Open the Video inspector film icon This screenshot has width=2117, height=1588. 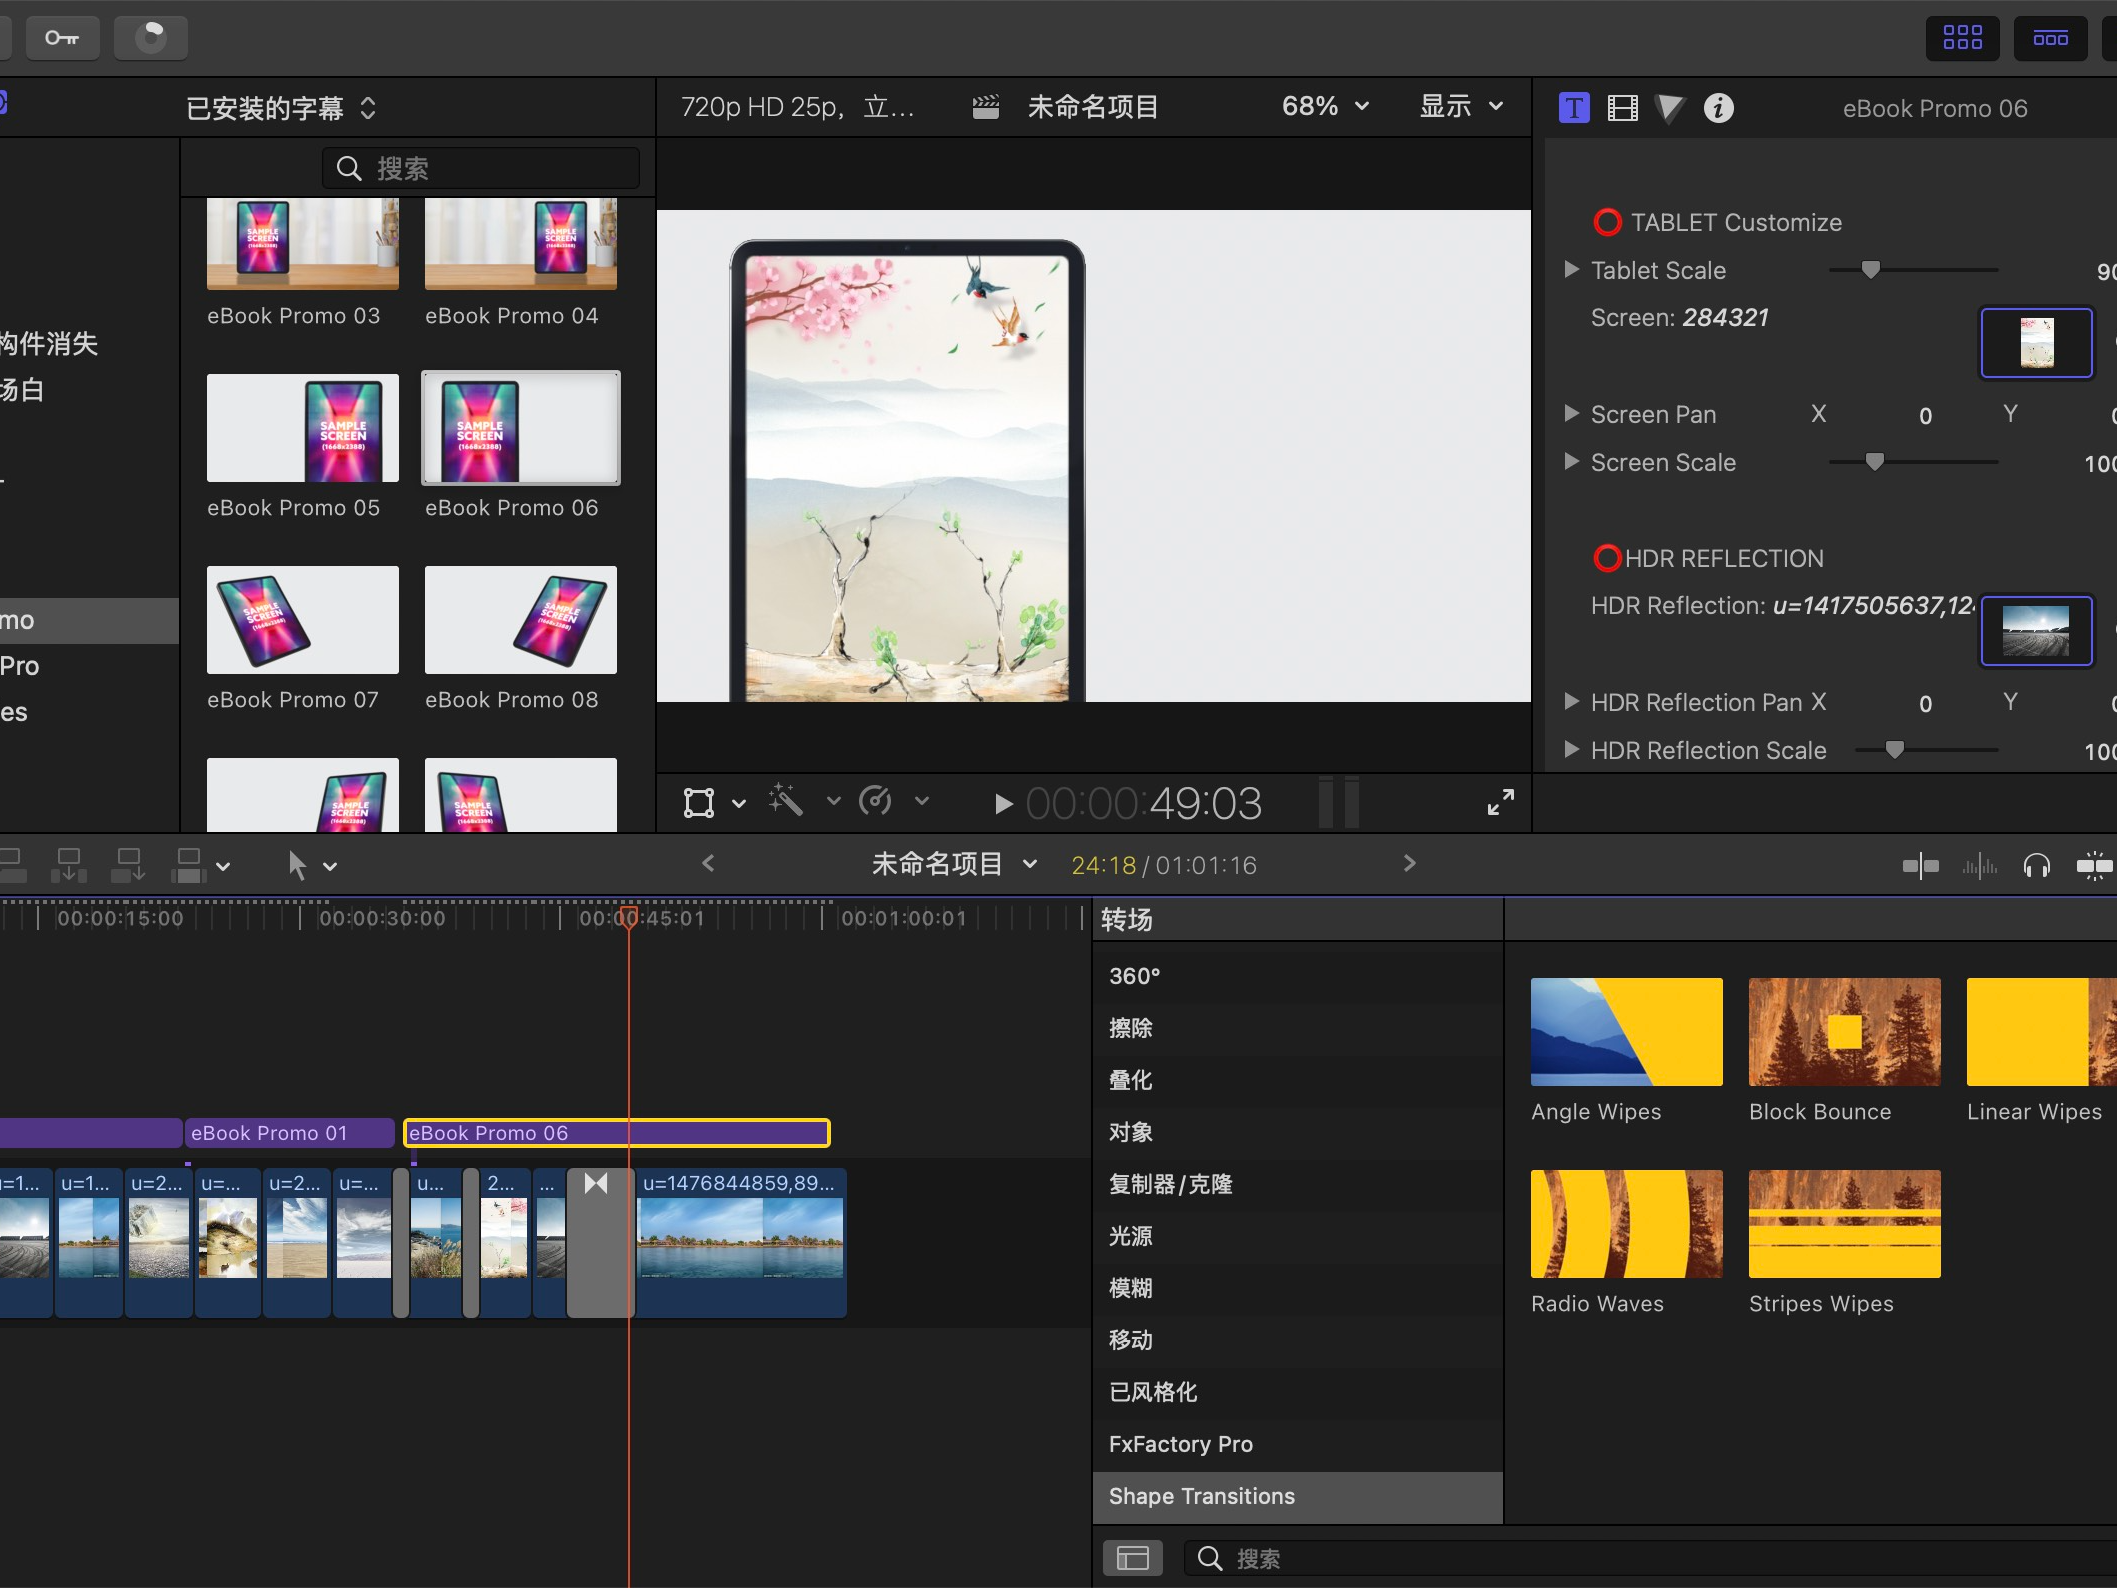(1622, 107)
